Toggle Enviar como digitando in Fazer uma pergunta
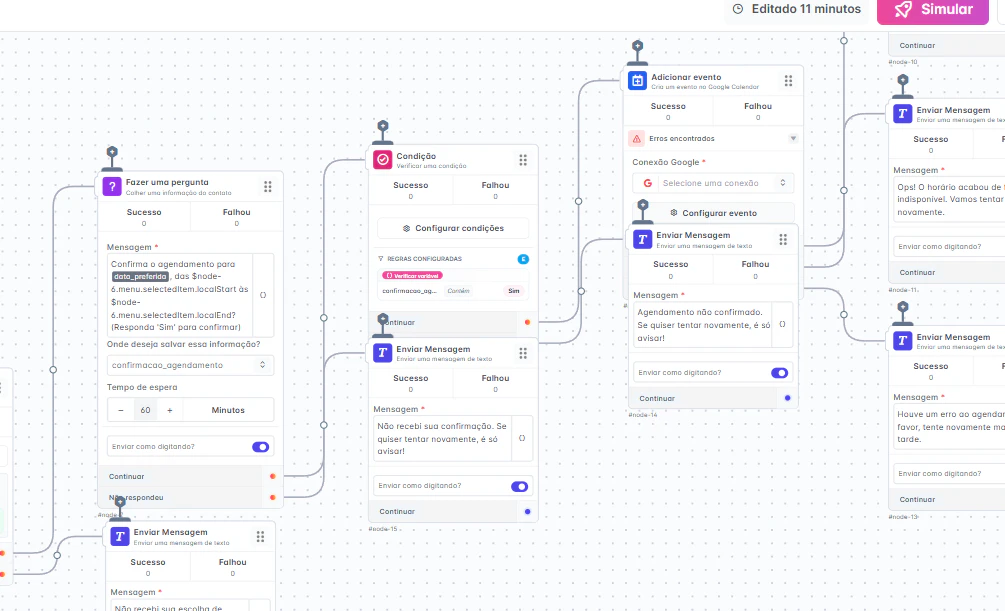The height and width of the screenshot is (611, 1005). (260, 447)
